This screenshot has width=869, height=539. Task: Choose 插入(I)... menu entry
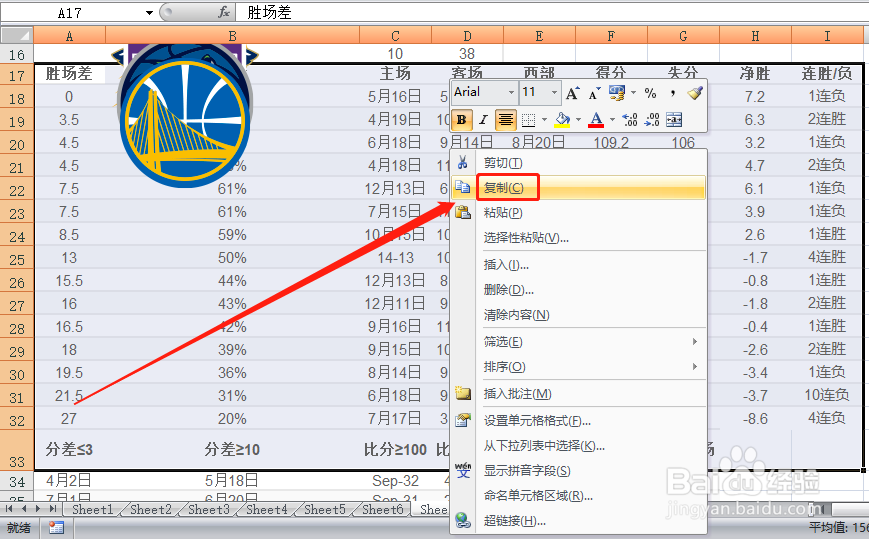(x=578, y=265)
